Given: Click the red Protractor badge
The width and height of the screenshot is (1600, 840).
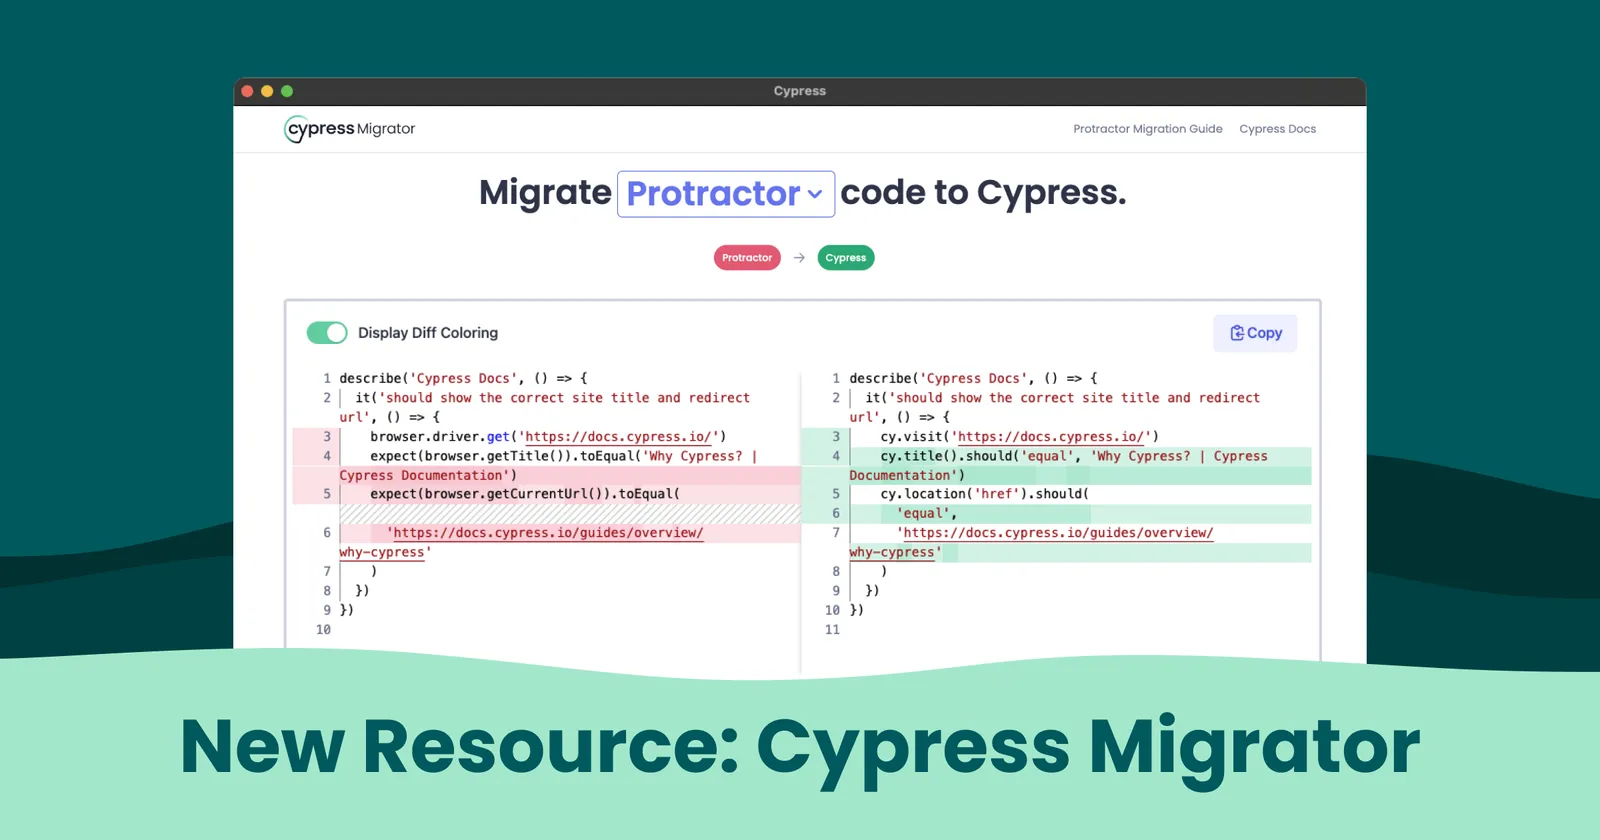Looking at the screenshot, I should pos(747,258).
